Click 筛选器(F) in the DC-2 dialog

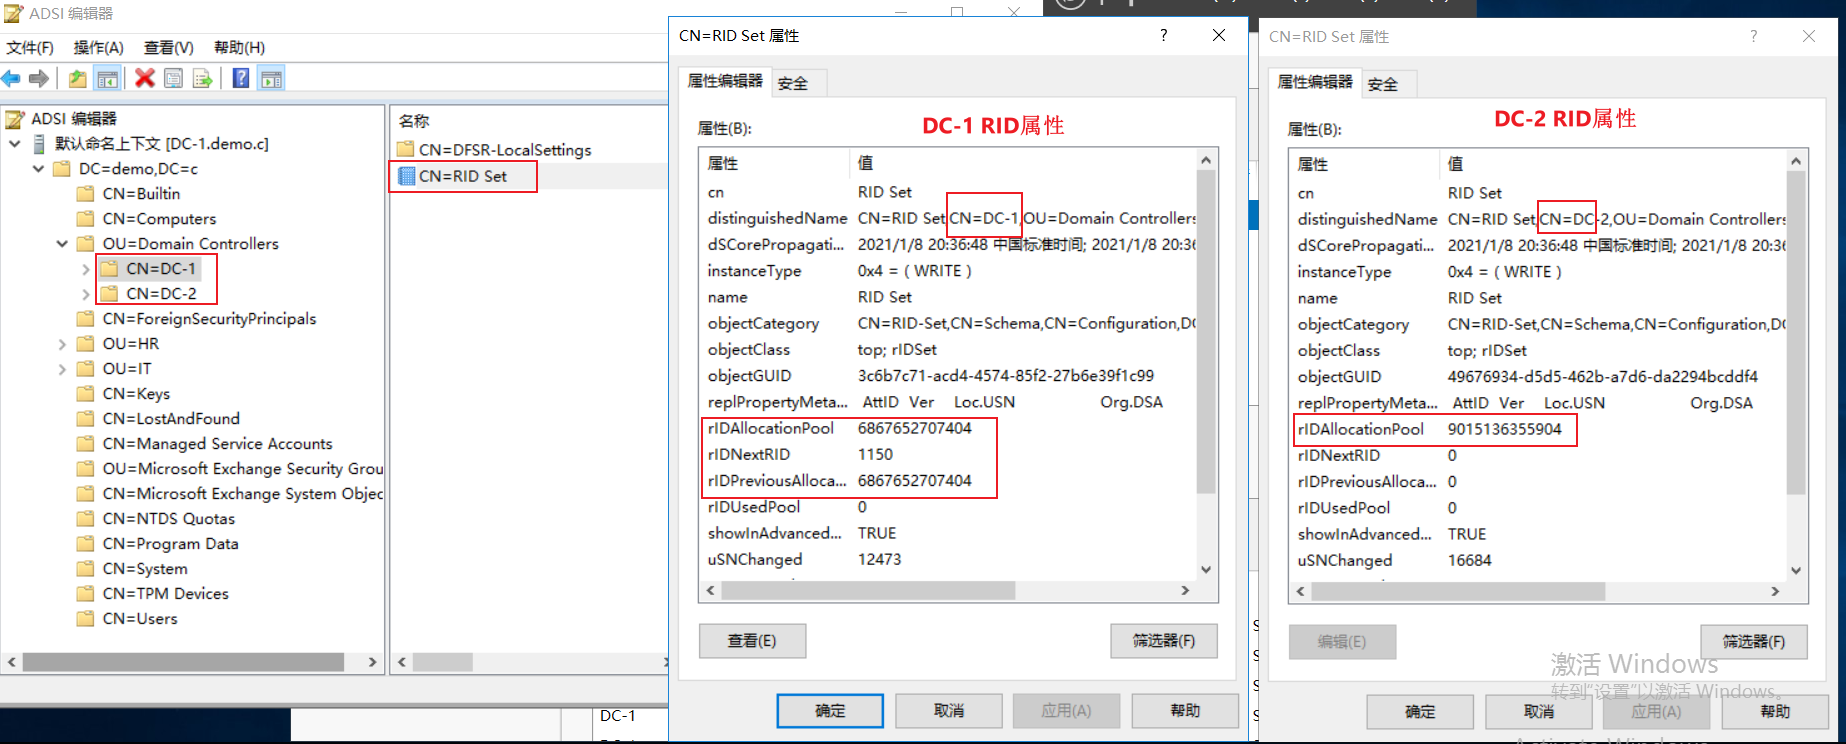pyautogui.click(x=1754, y=641)
